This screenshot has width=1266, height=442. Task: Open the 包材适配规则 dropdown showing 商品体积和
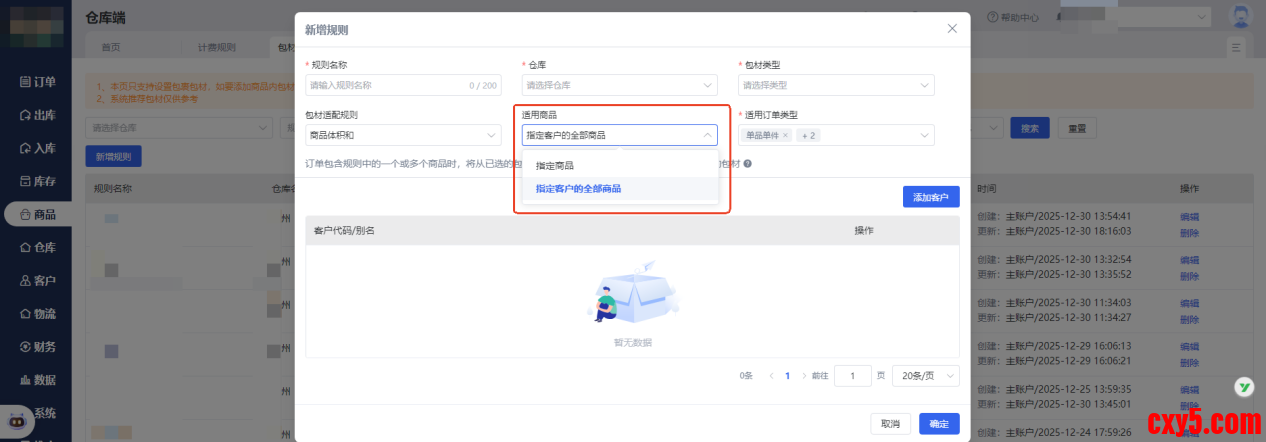[403, 135]
